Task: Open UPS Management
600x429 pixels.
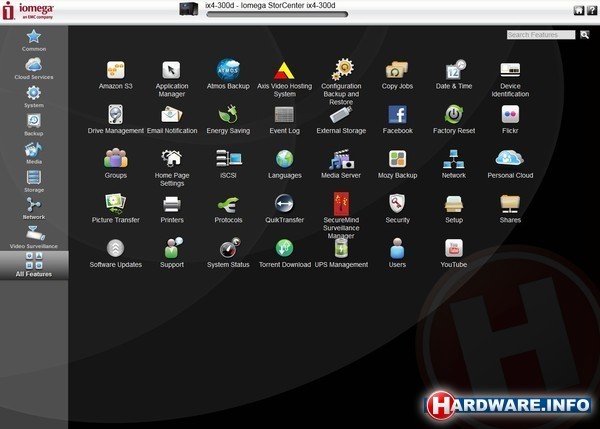Action: tap(341, 253)
